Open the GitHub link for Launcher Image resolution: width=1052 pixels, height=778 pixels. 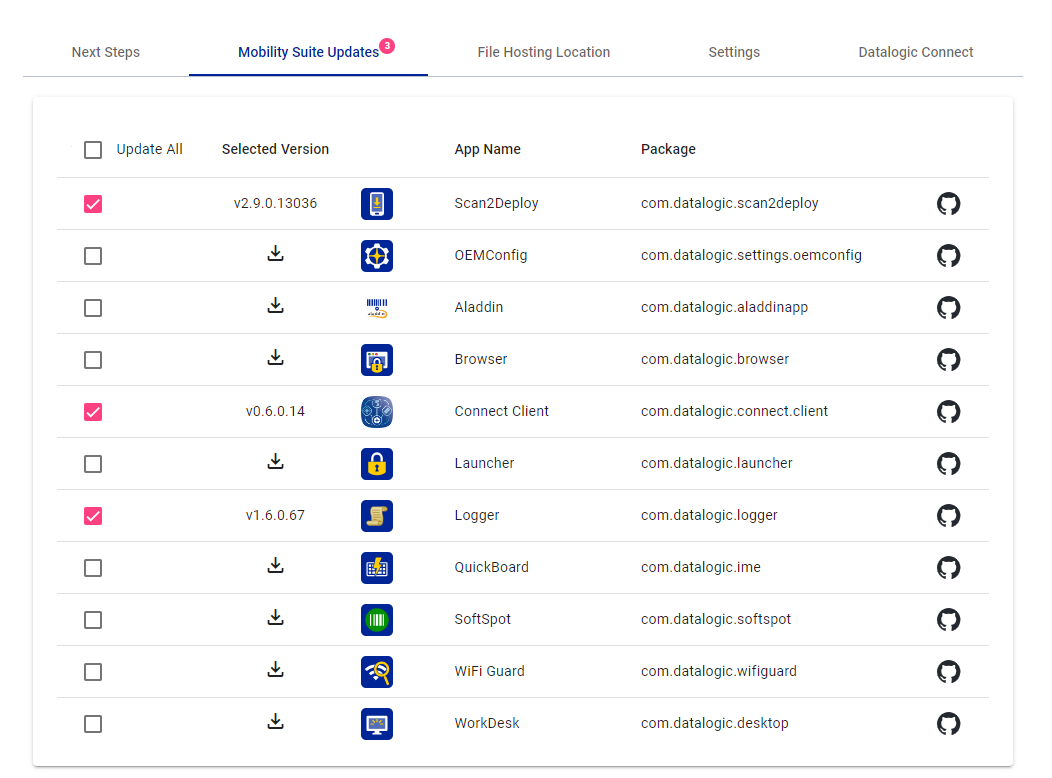[948, 463]
